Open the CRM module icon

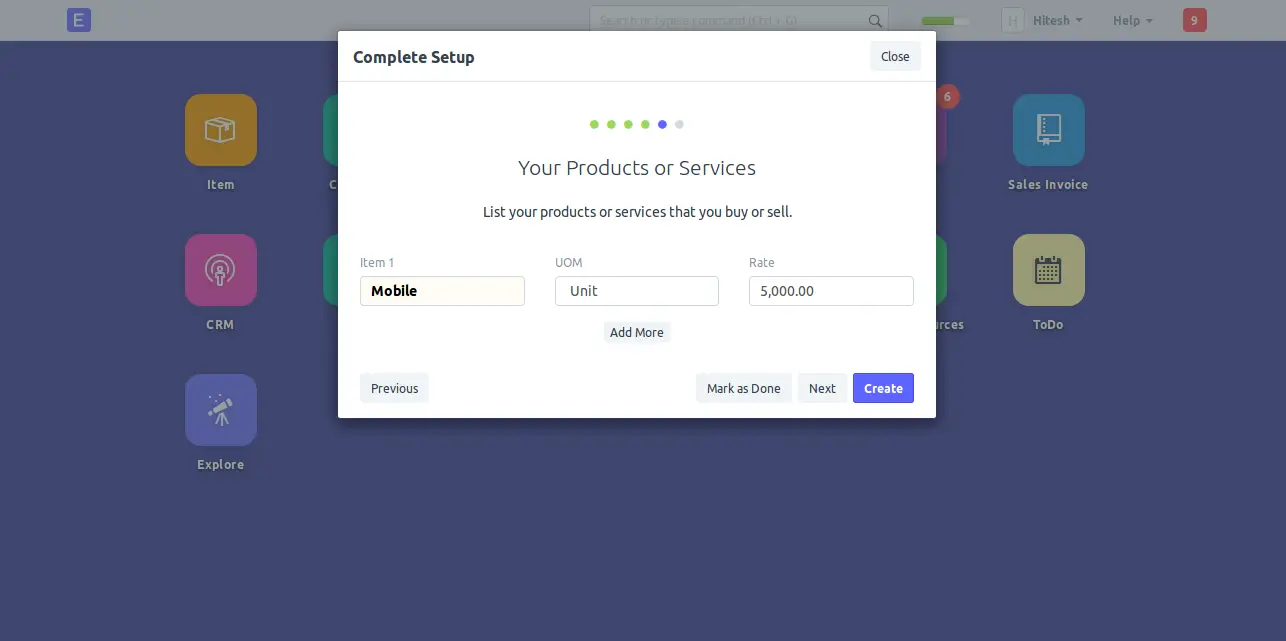(221, 270)
